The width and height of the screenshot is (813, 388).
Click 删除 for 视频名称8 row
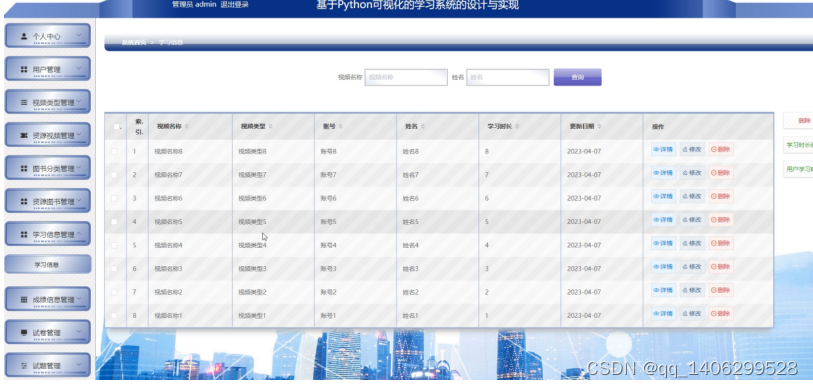pos(721,149)
